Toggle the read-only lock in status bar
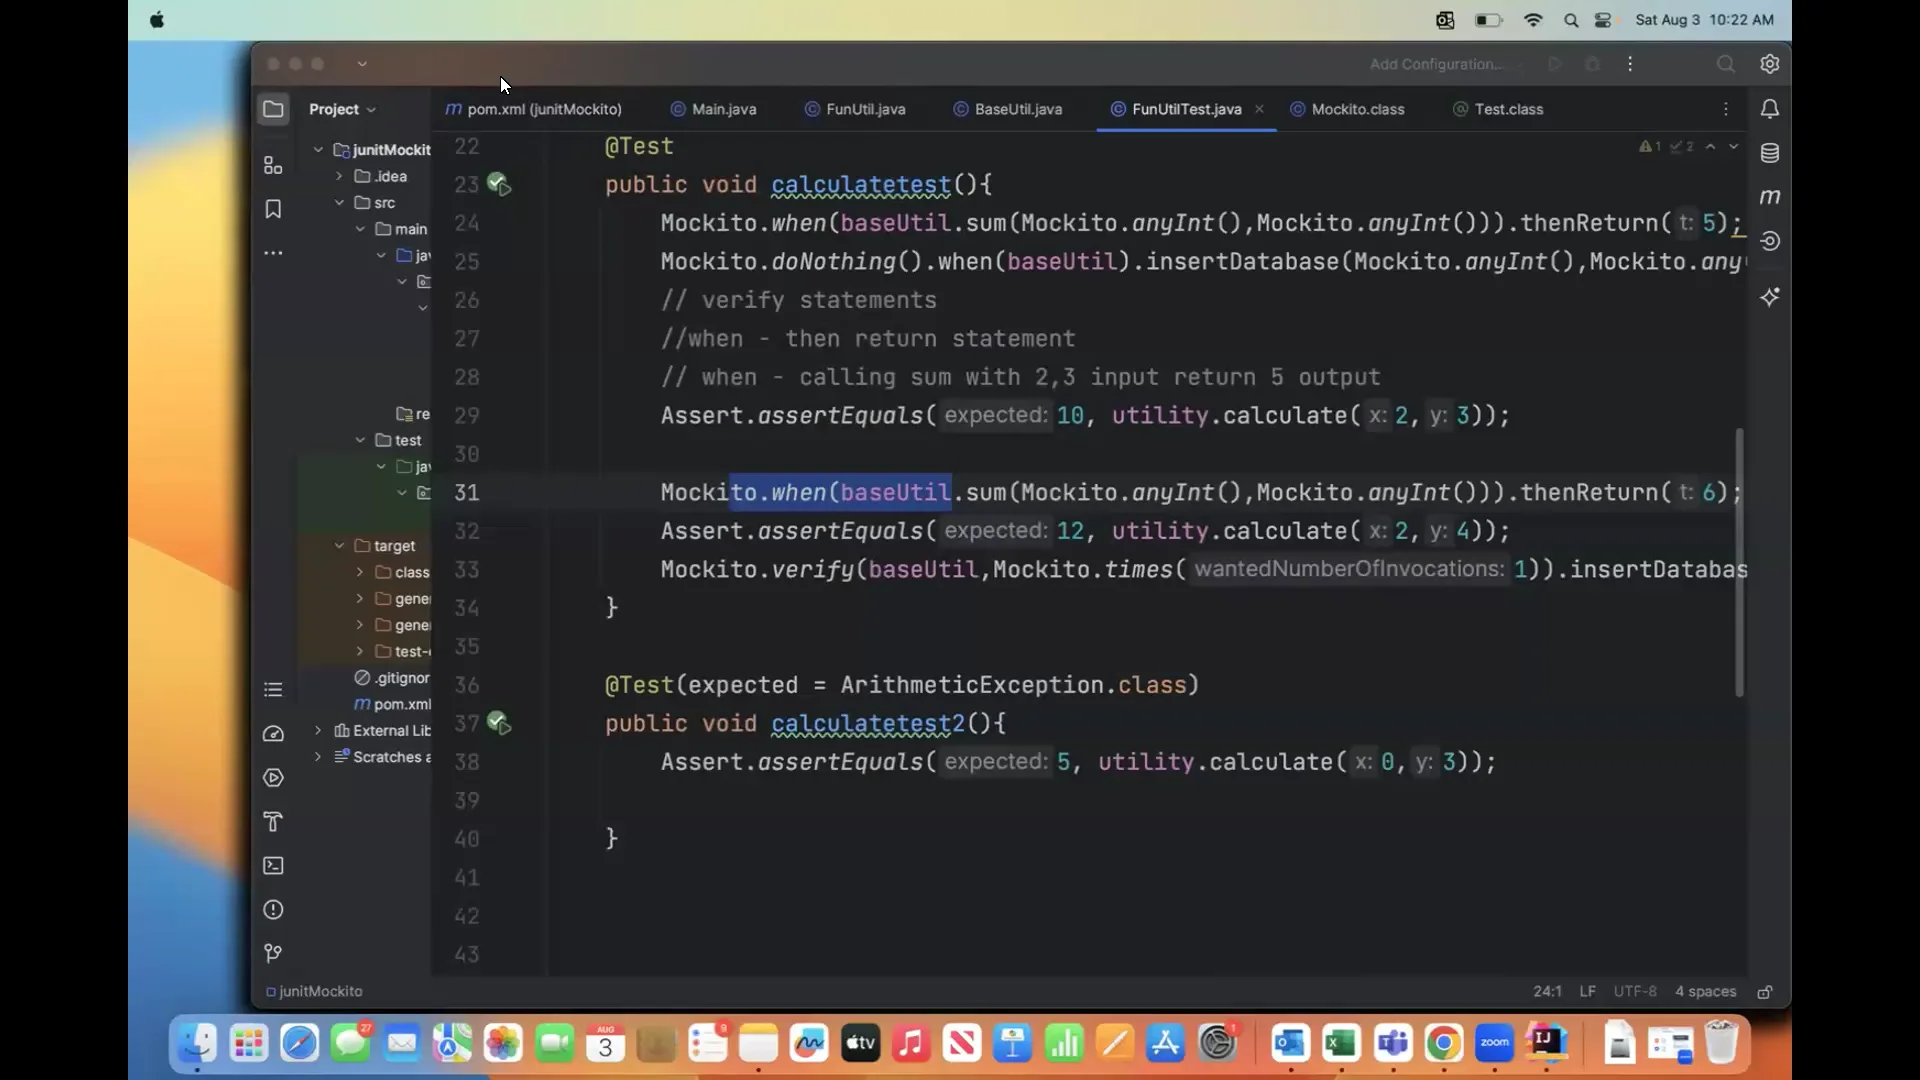The width and height of the screenshot is (1920, 1080). pyautogui.click(x=1764, y=991)
